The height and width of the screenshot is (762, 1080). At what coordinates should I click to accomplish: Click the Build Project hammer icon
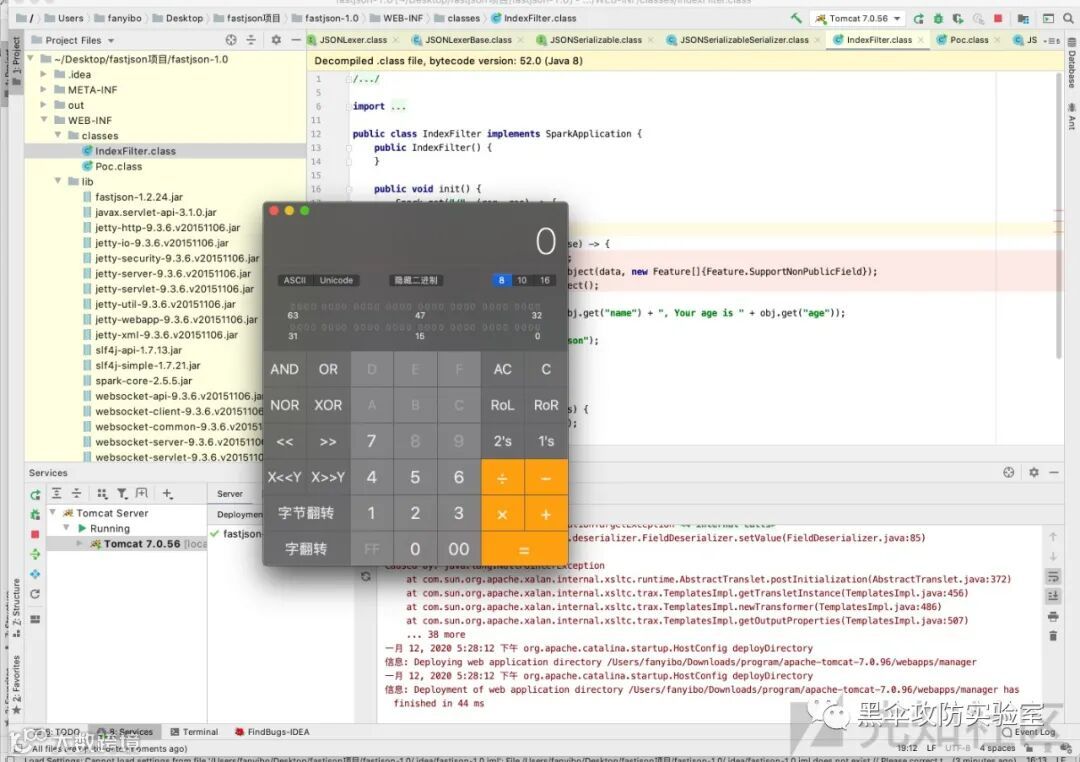[796, 19]
